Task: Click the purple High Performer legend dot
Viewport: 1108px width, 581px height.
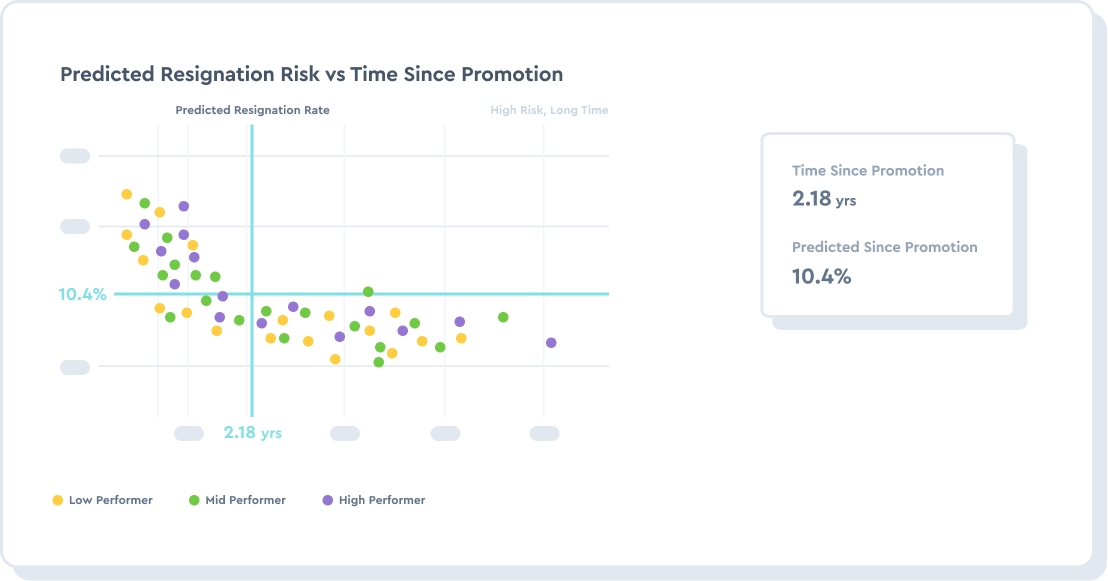Action: [x=328, y=500]
